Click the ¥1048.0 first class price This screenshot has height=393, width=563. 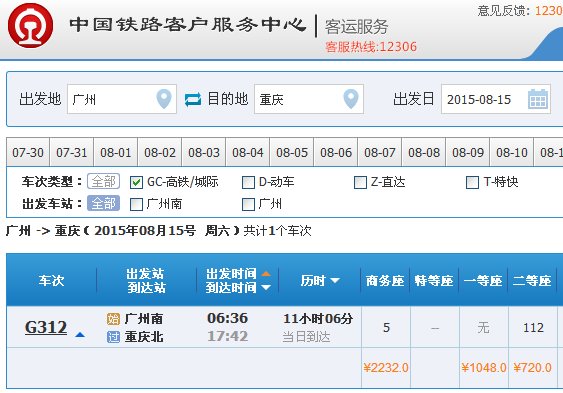click(x=484, y=368)
